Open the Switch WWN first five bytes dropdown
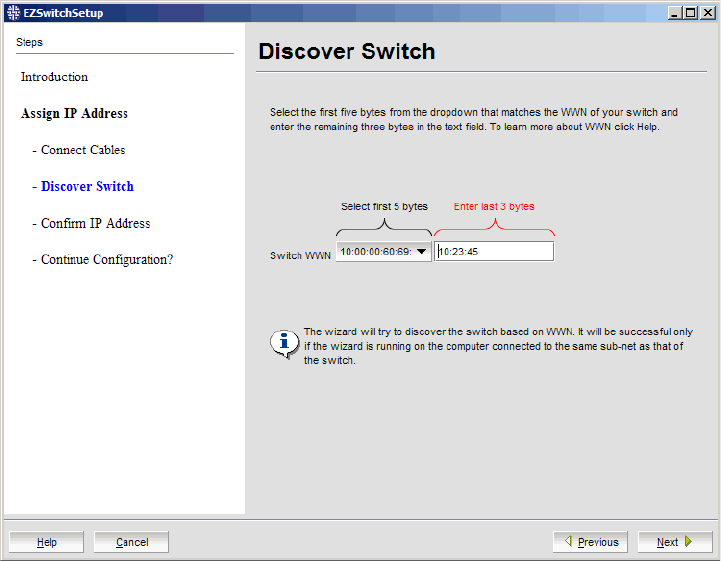Viewport: 721px width, 561px height. coord(383,252)
